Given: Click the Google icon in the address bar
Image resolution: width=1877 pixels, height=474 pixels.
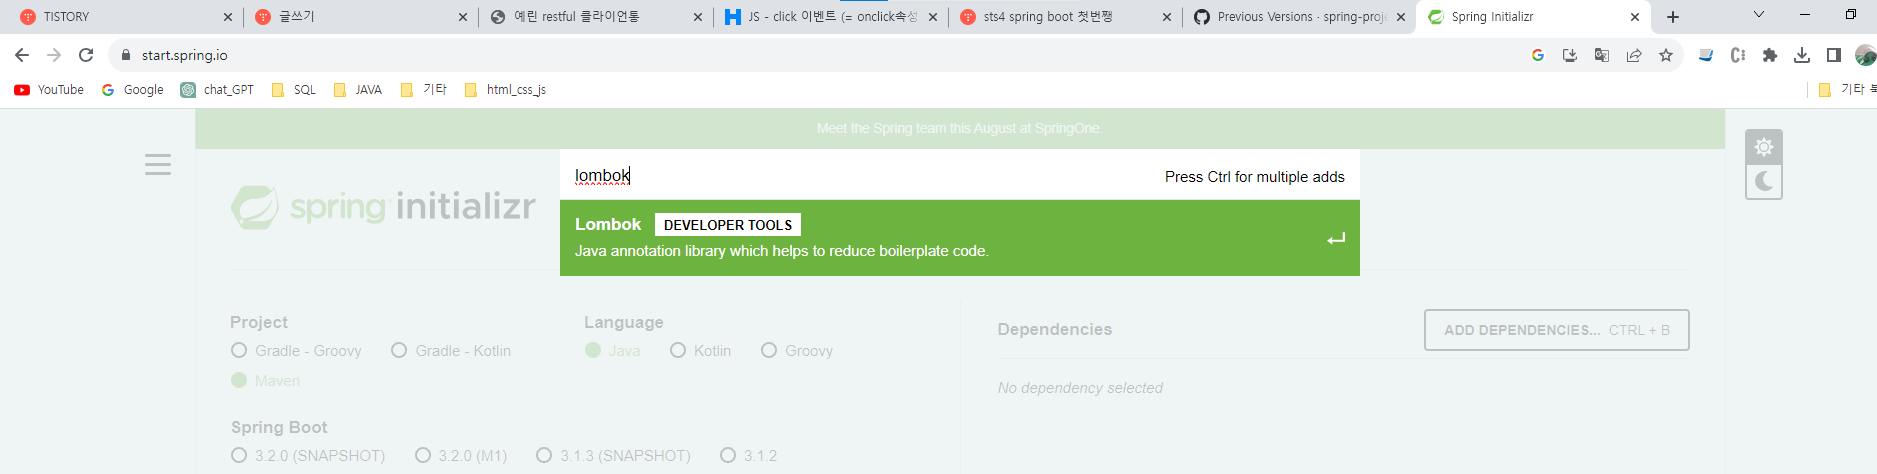Looking at the screenshot, I should tap(1538, 55).
